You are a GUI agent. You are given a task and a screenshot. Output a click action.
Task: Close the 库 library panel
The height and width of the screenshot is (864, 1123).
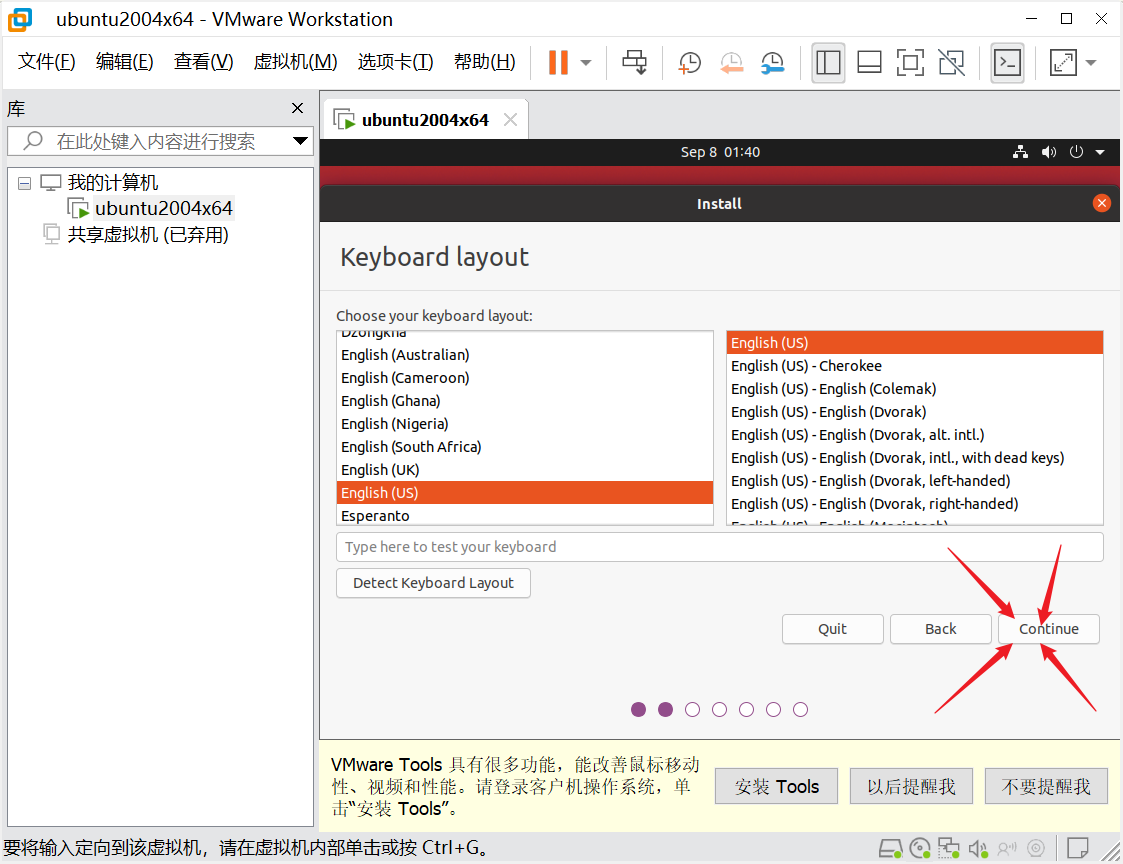pos(297,108)
